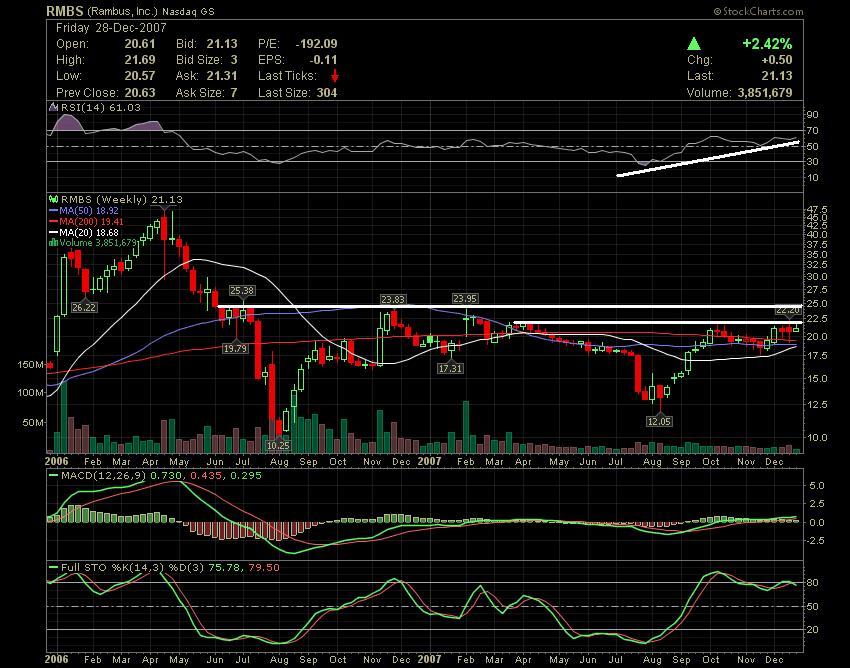Screen dimensions: 850x668
Task: Click the 23.83 high price annotation
Action: click(393, 299)
